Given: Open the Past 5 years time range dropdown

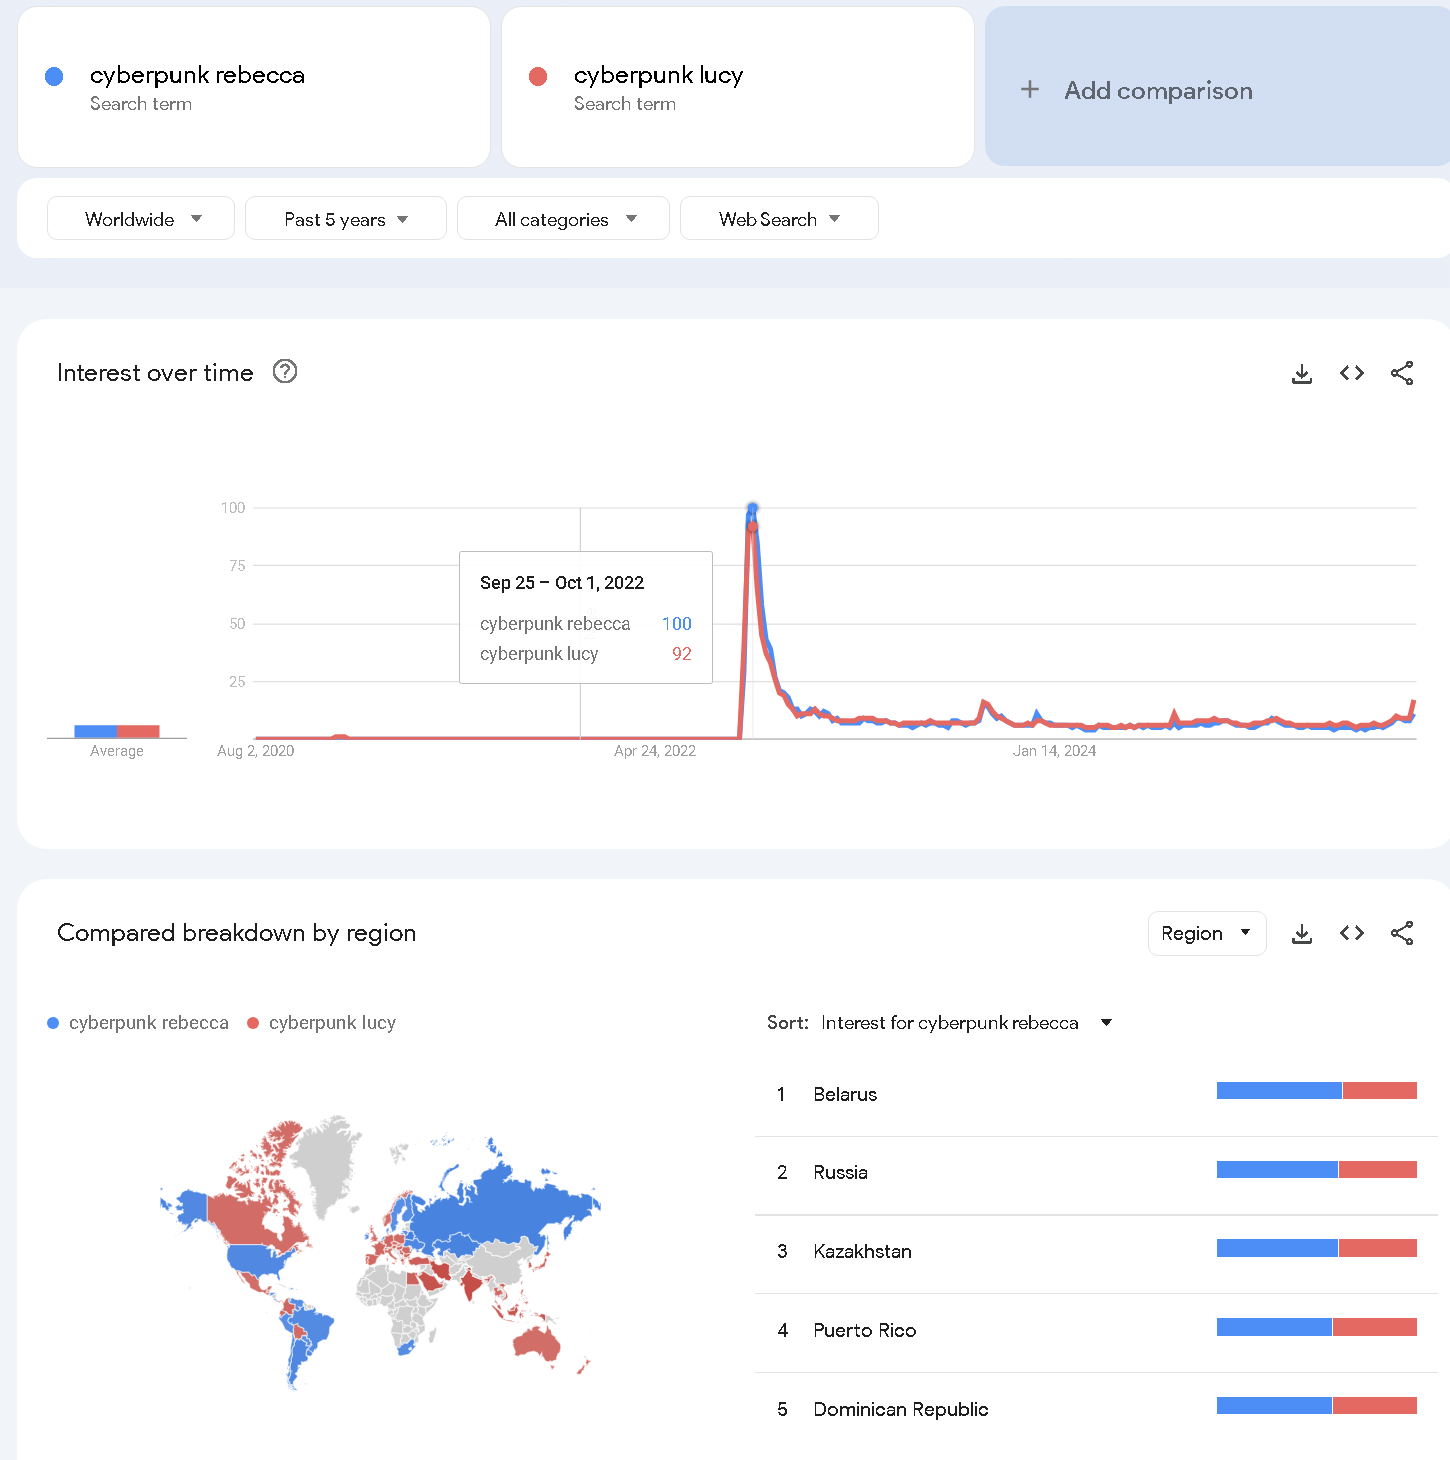Looking at the screenshot, I should tap(346, 218).
